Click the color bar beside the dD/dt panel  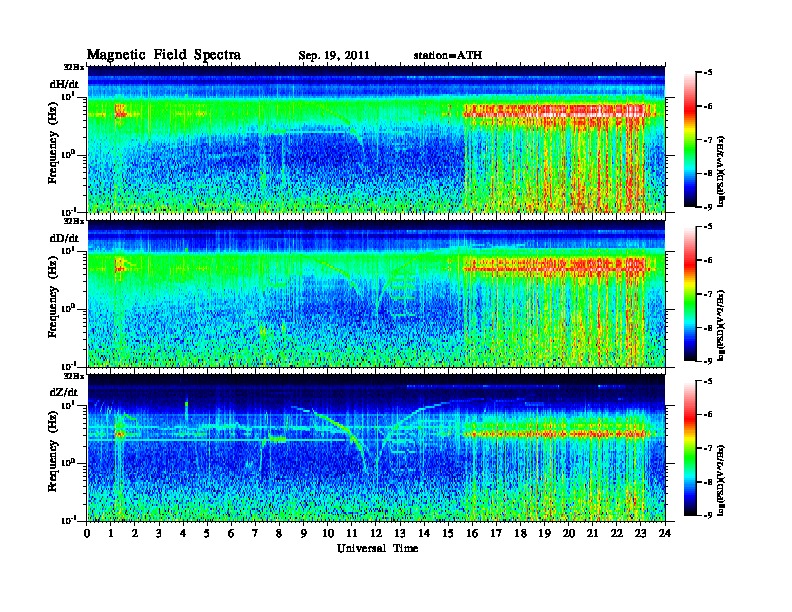coord(689,294)
